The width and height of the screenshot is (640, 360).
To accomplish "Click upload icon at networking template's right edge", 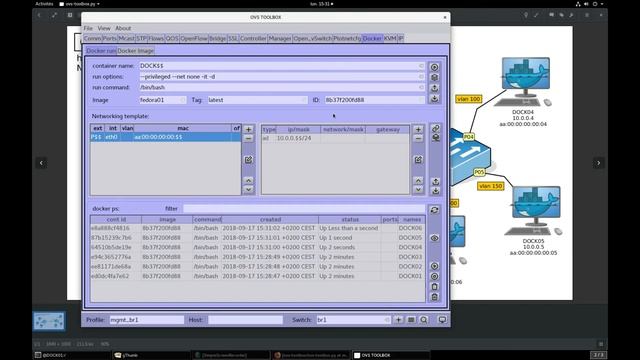I will [x=436, y=181].
